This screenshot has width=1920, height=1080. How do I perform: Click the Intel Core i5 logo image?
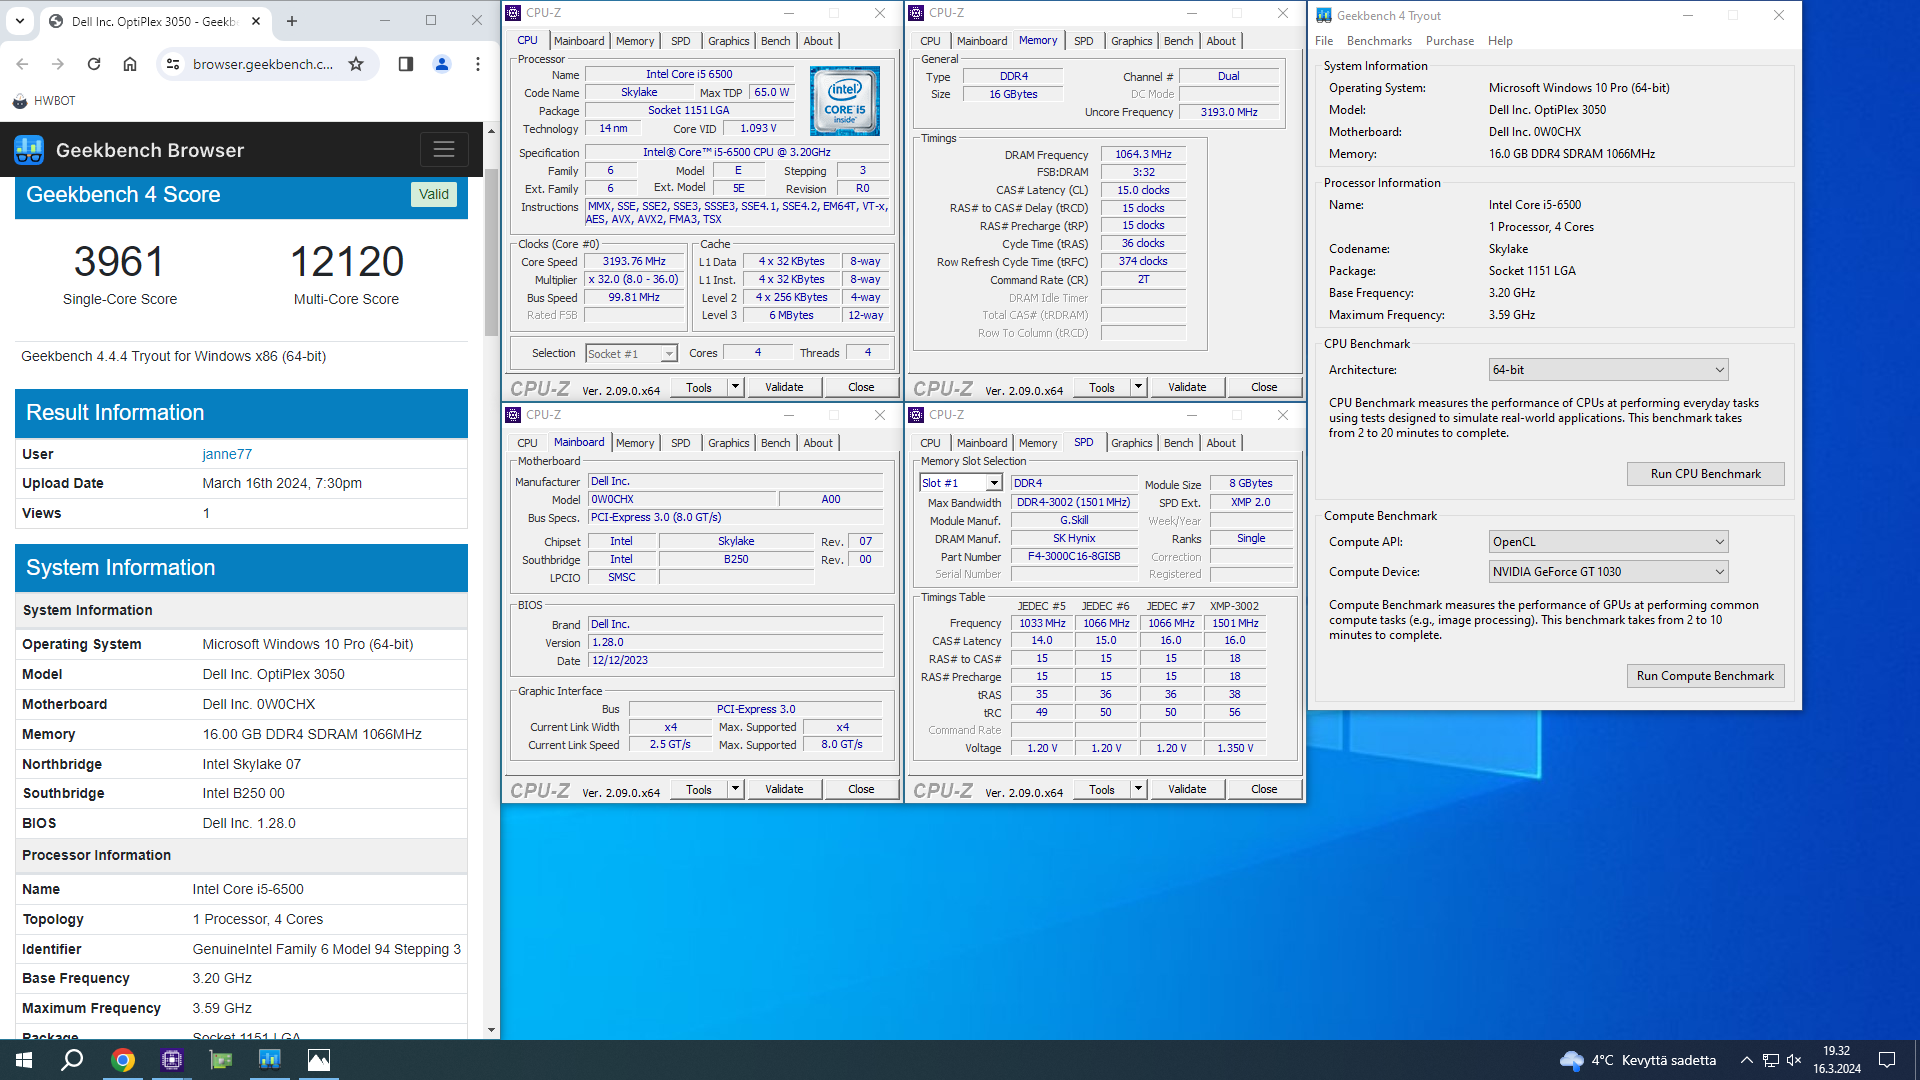pos(844,100)
